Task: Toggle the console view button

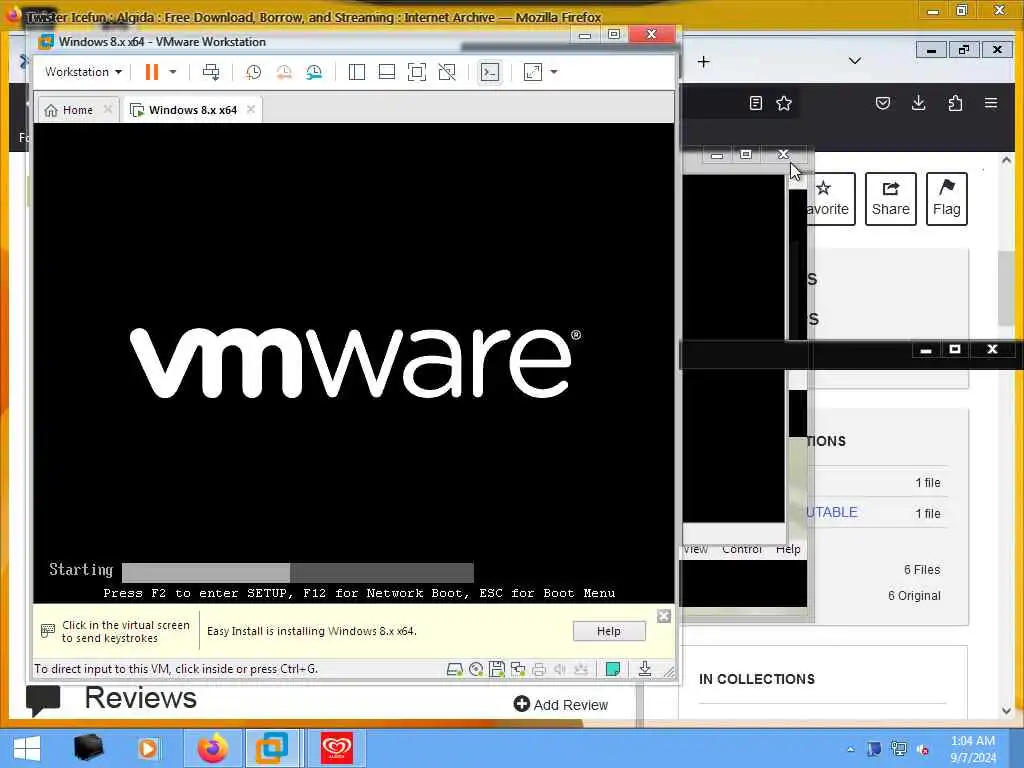Action: [x=490, y=72]
